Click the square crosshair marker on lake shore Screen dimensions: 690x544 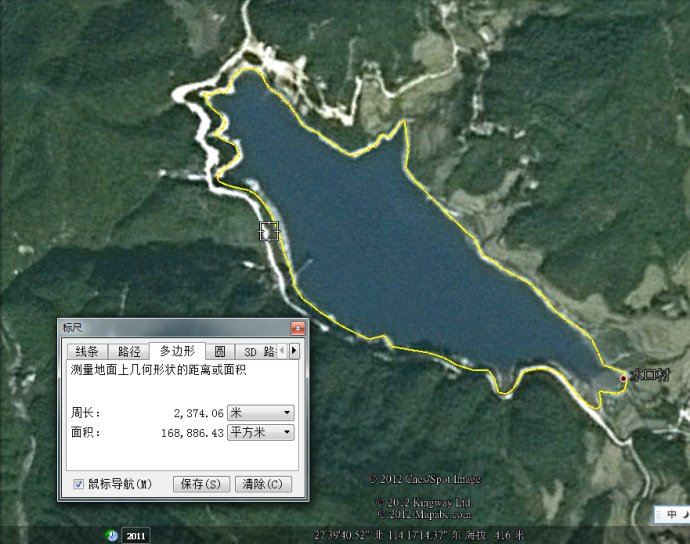(268, 231)
